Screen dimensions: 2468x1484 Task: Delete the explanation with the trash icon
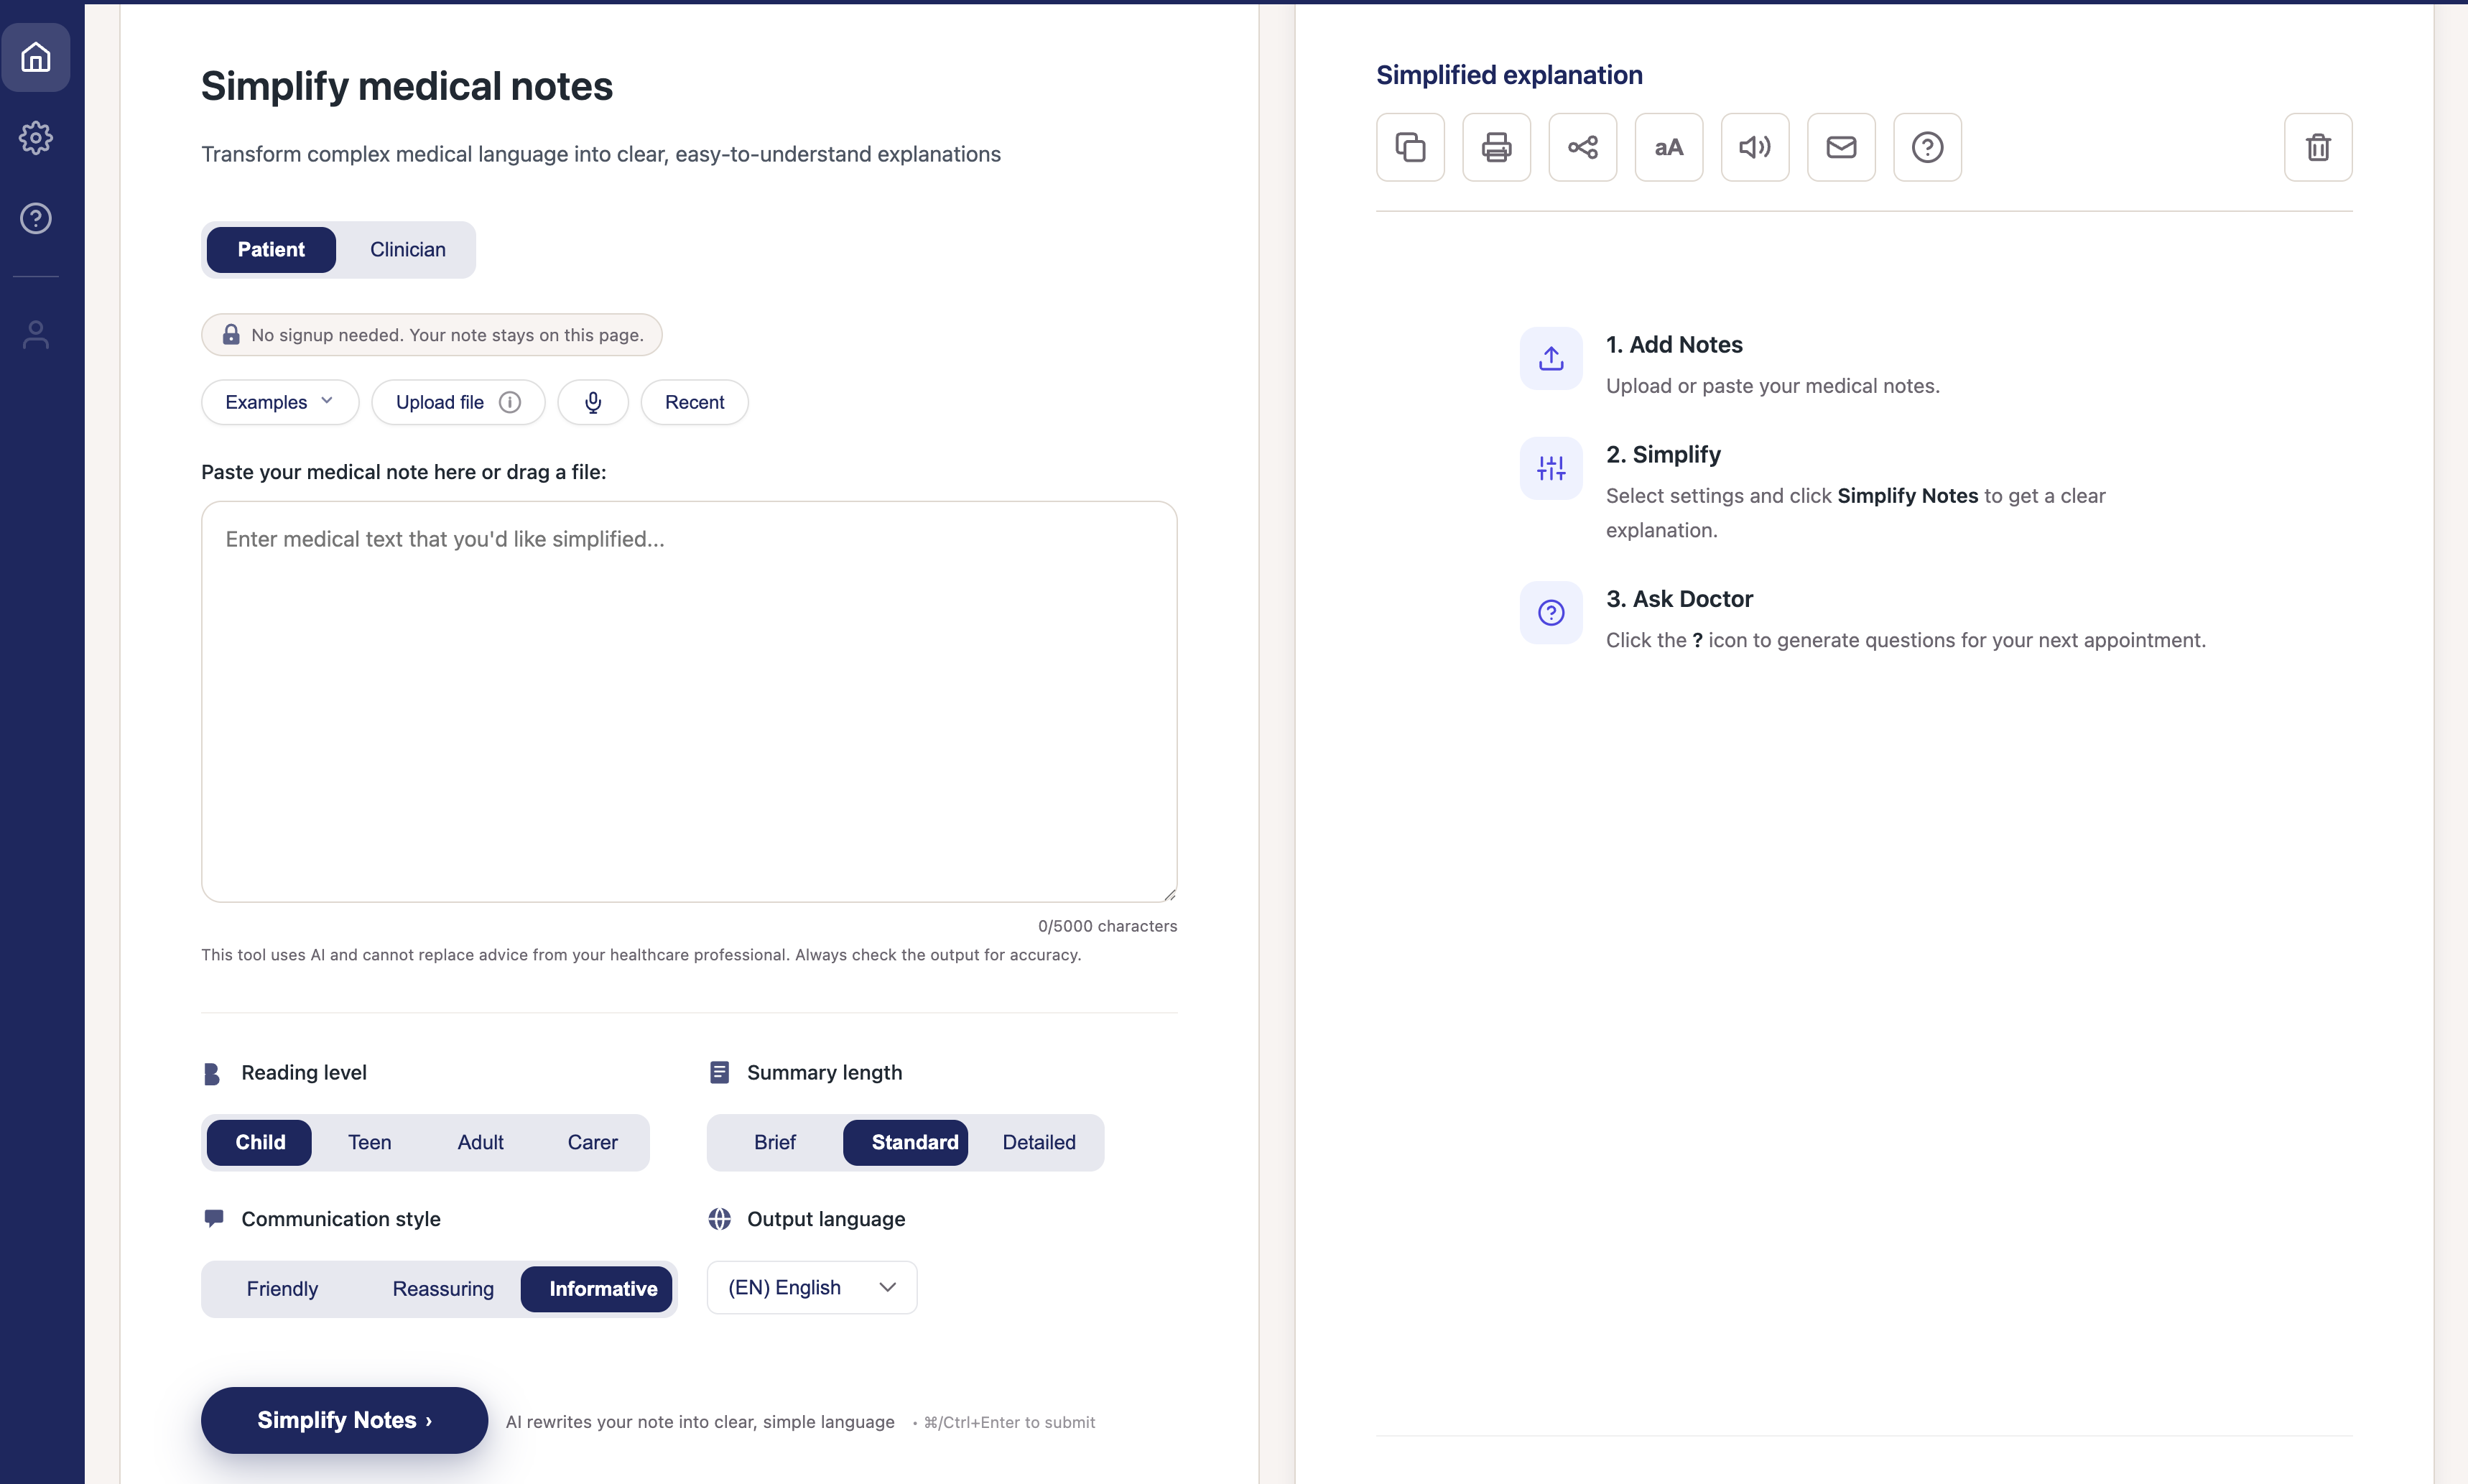pos(2317,147)
